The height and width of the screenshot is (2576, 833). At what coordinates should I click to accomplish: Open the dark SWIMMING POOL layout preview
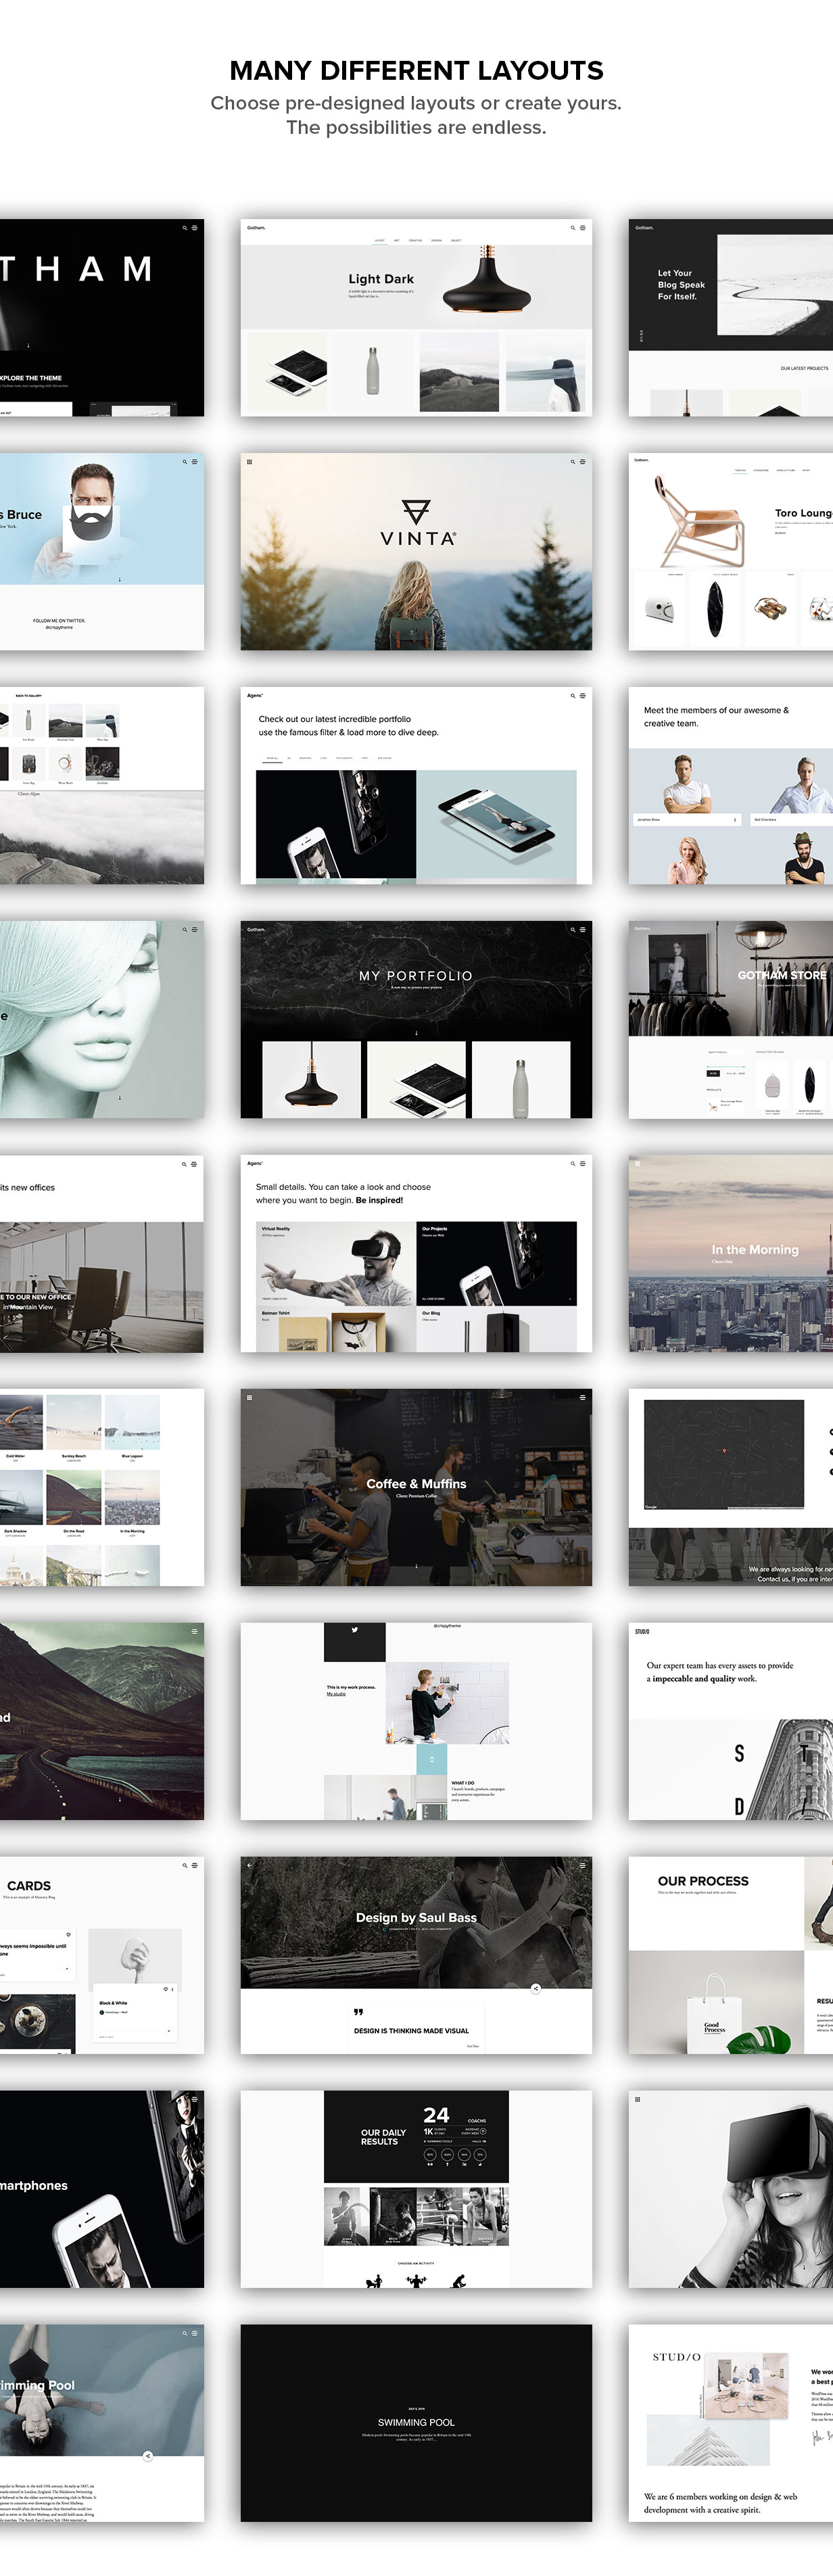[416, 2422]
